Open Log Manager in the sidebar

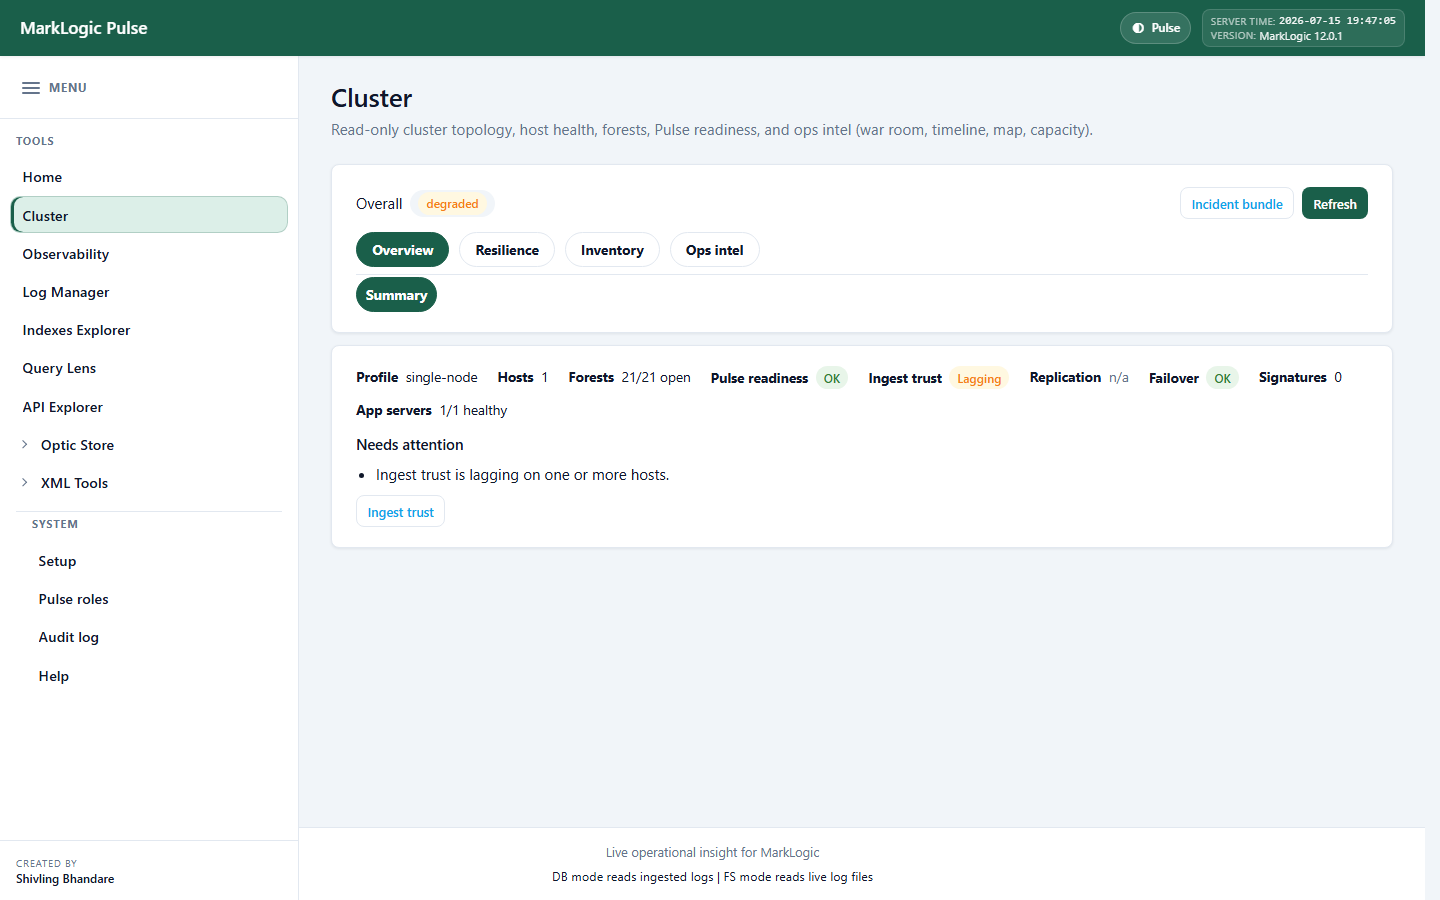pos(149,292)
